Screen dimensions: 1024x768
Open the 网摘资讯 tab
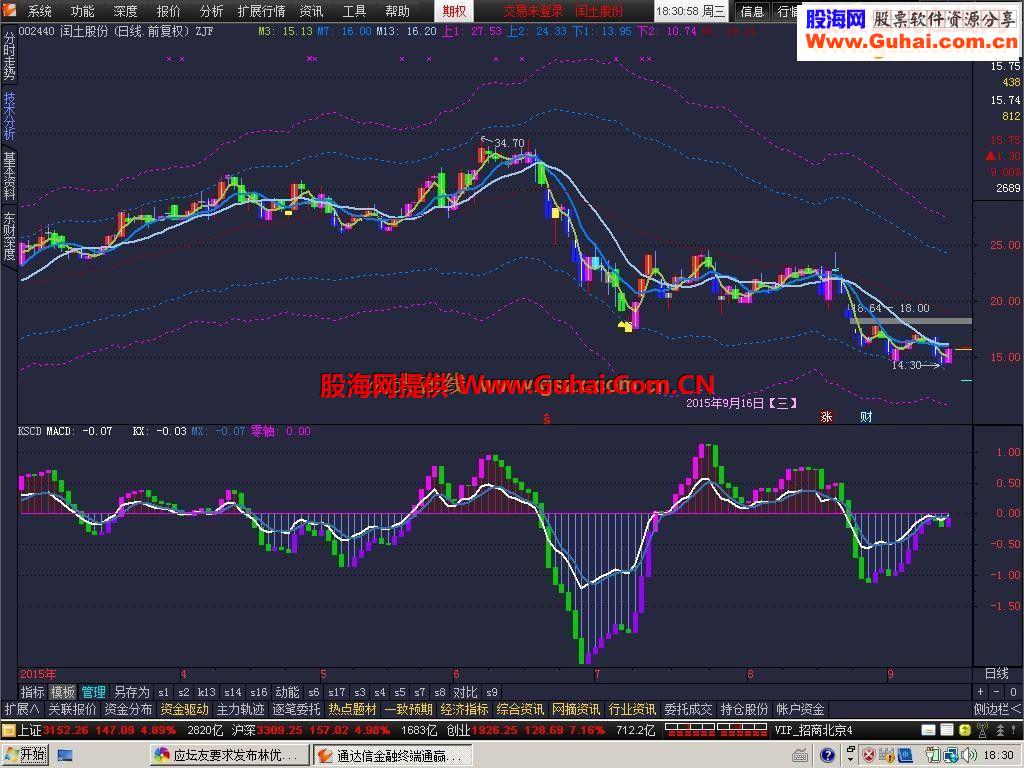(576, 709)
